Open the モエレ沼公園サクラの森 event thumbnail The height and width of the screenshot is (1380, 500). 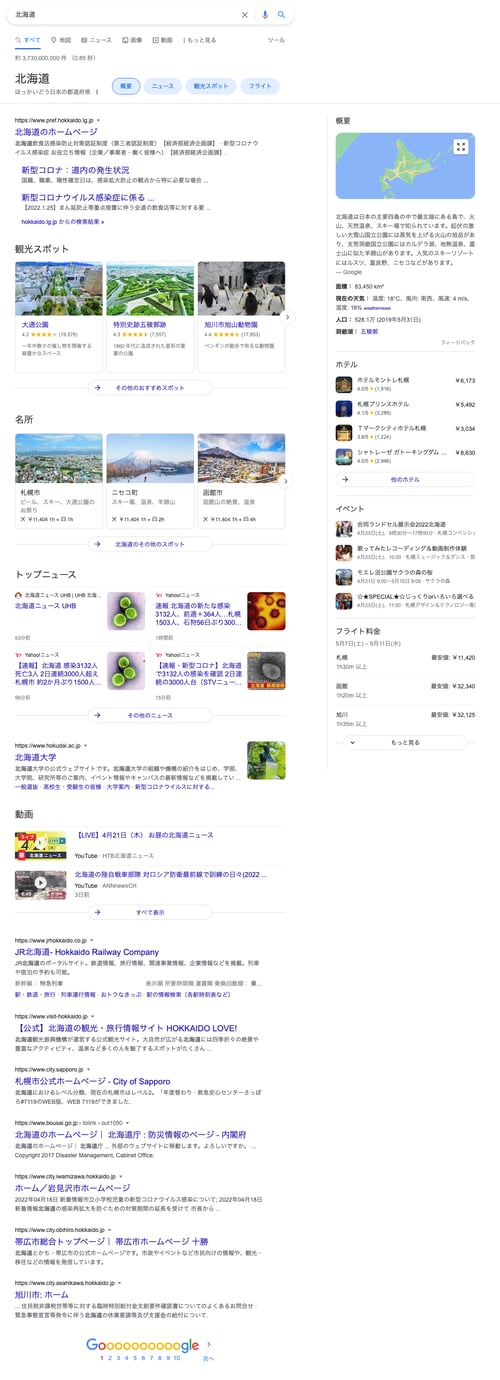click(x=343, y=577)
